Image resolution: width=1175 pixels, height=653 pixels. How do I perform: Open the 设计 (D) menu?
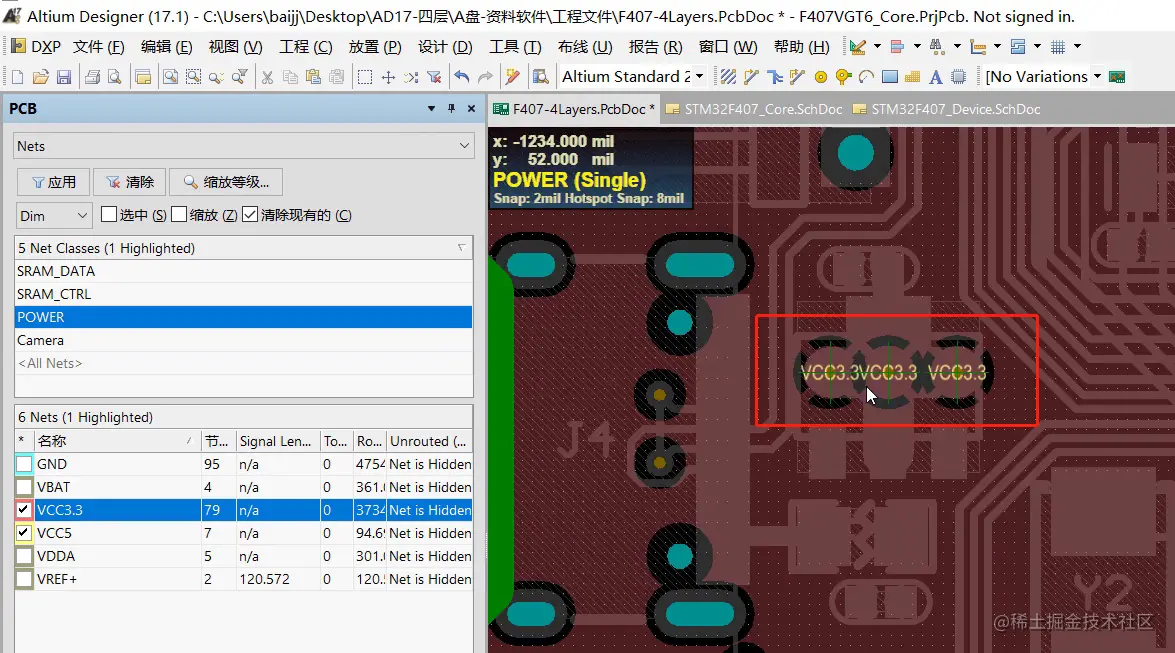(444, 46)
